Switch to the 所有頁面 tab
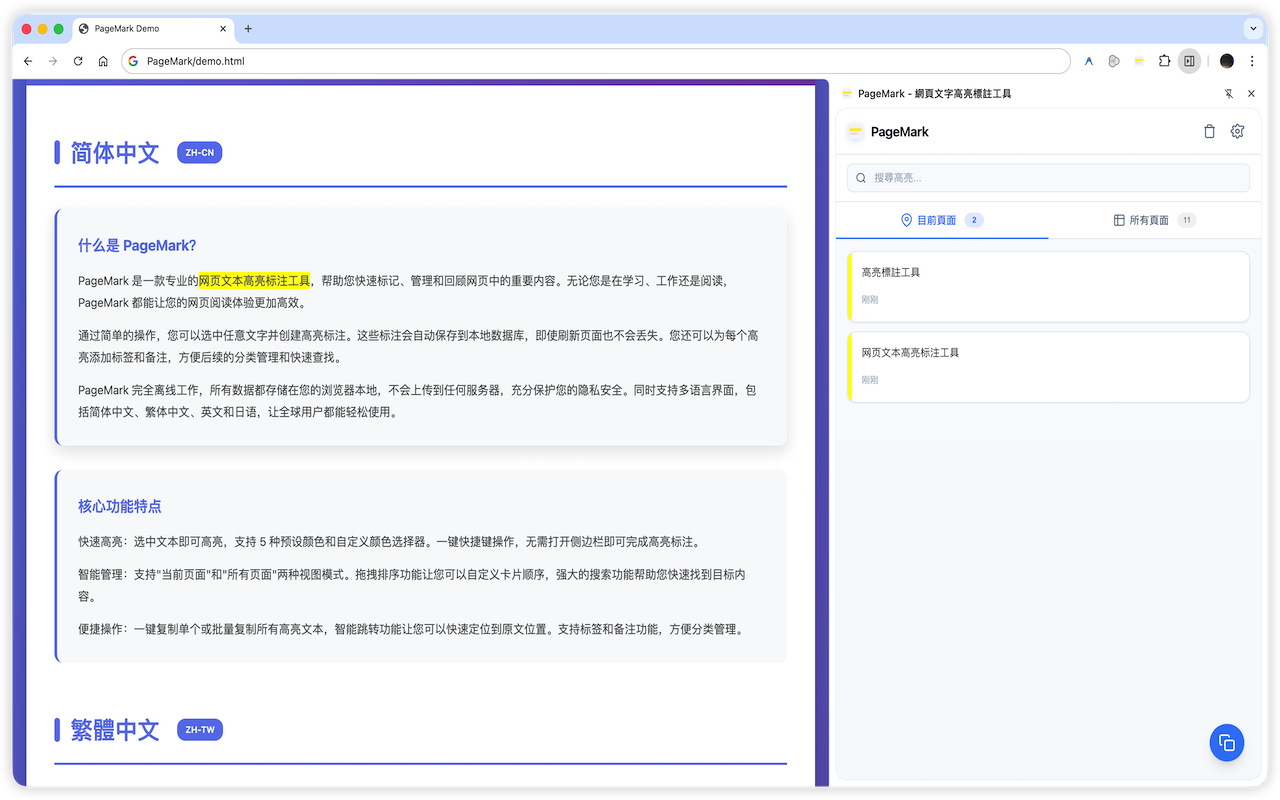This screenshot has height=800, width=1280. (1155, 220)
